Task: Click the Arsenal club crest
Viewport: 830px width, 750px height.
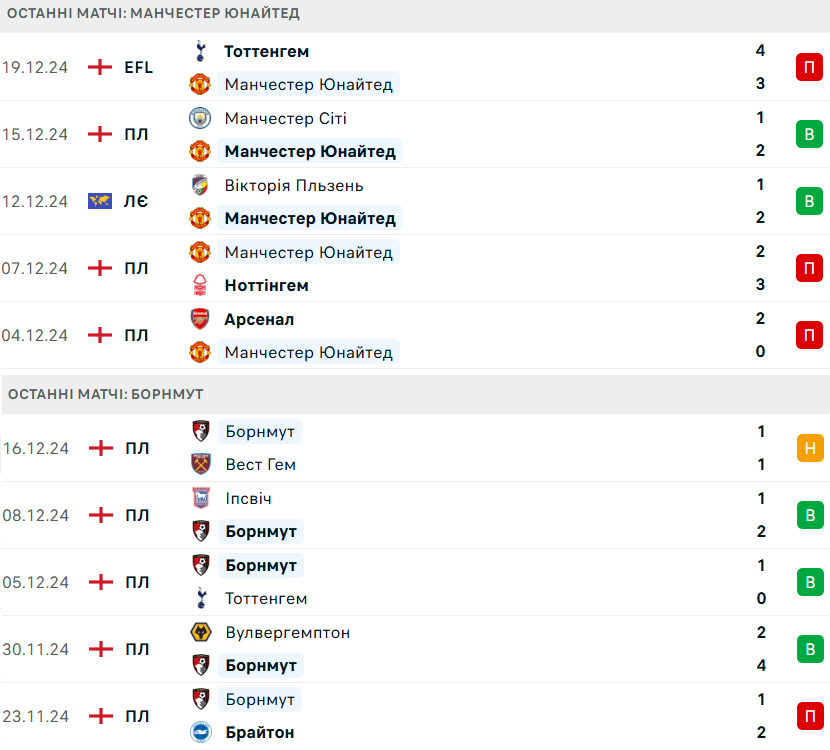Action: (200, 319)
